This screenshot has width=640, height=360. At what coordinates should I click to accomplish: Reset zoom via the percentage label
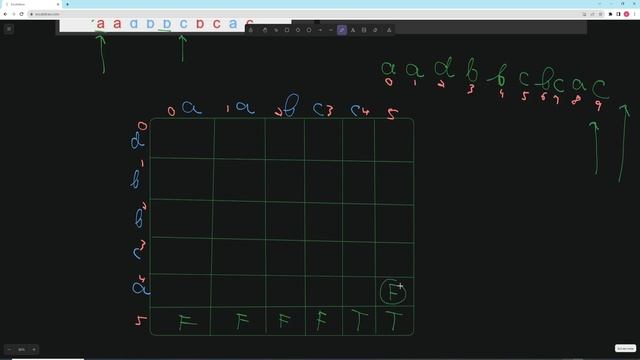pos(22,349)
